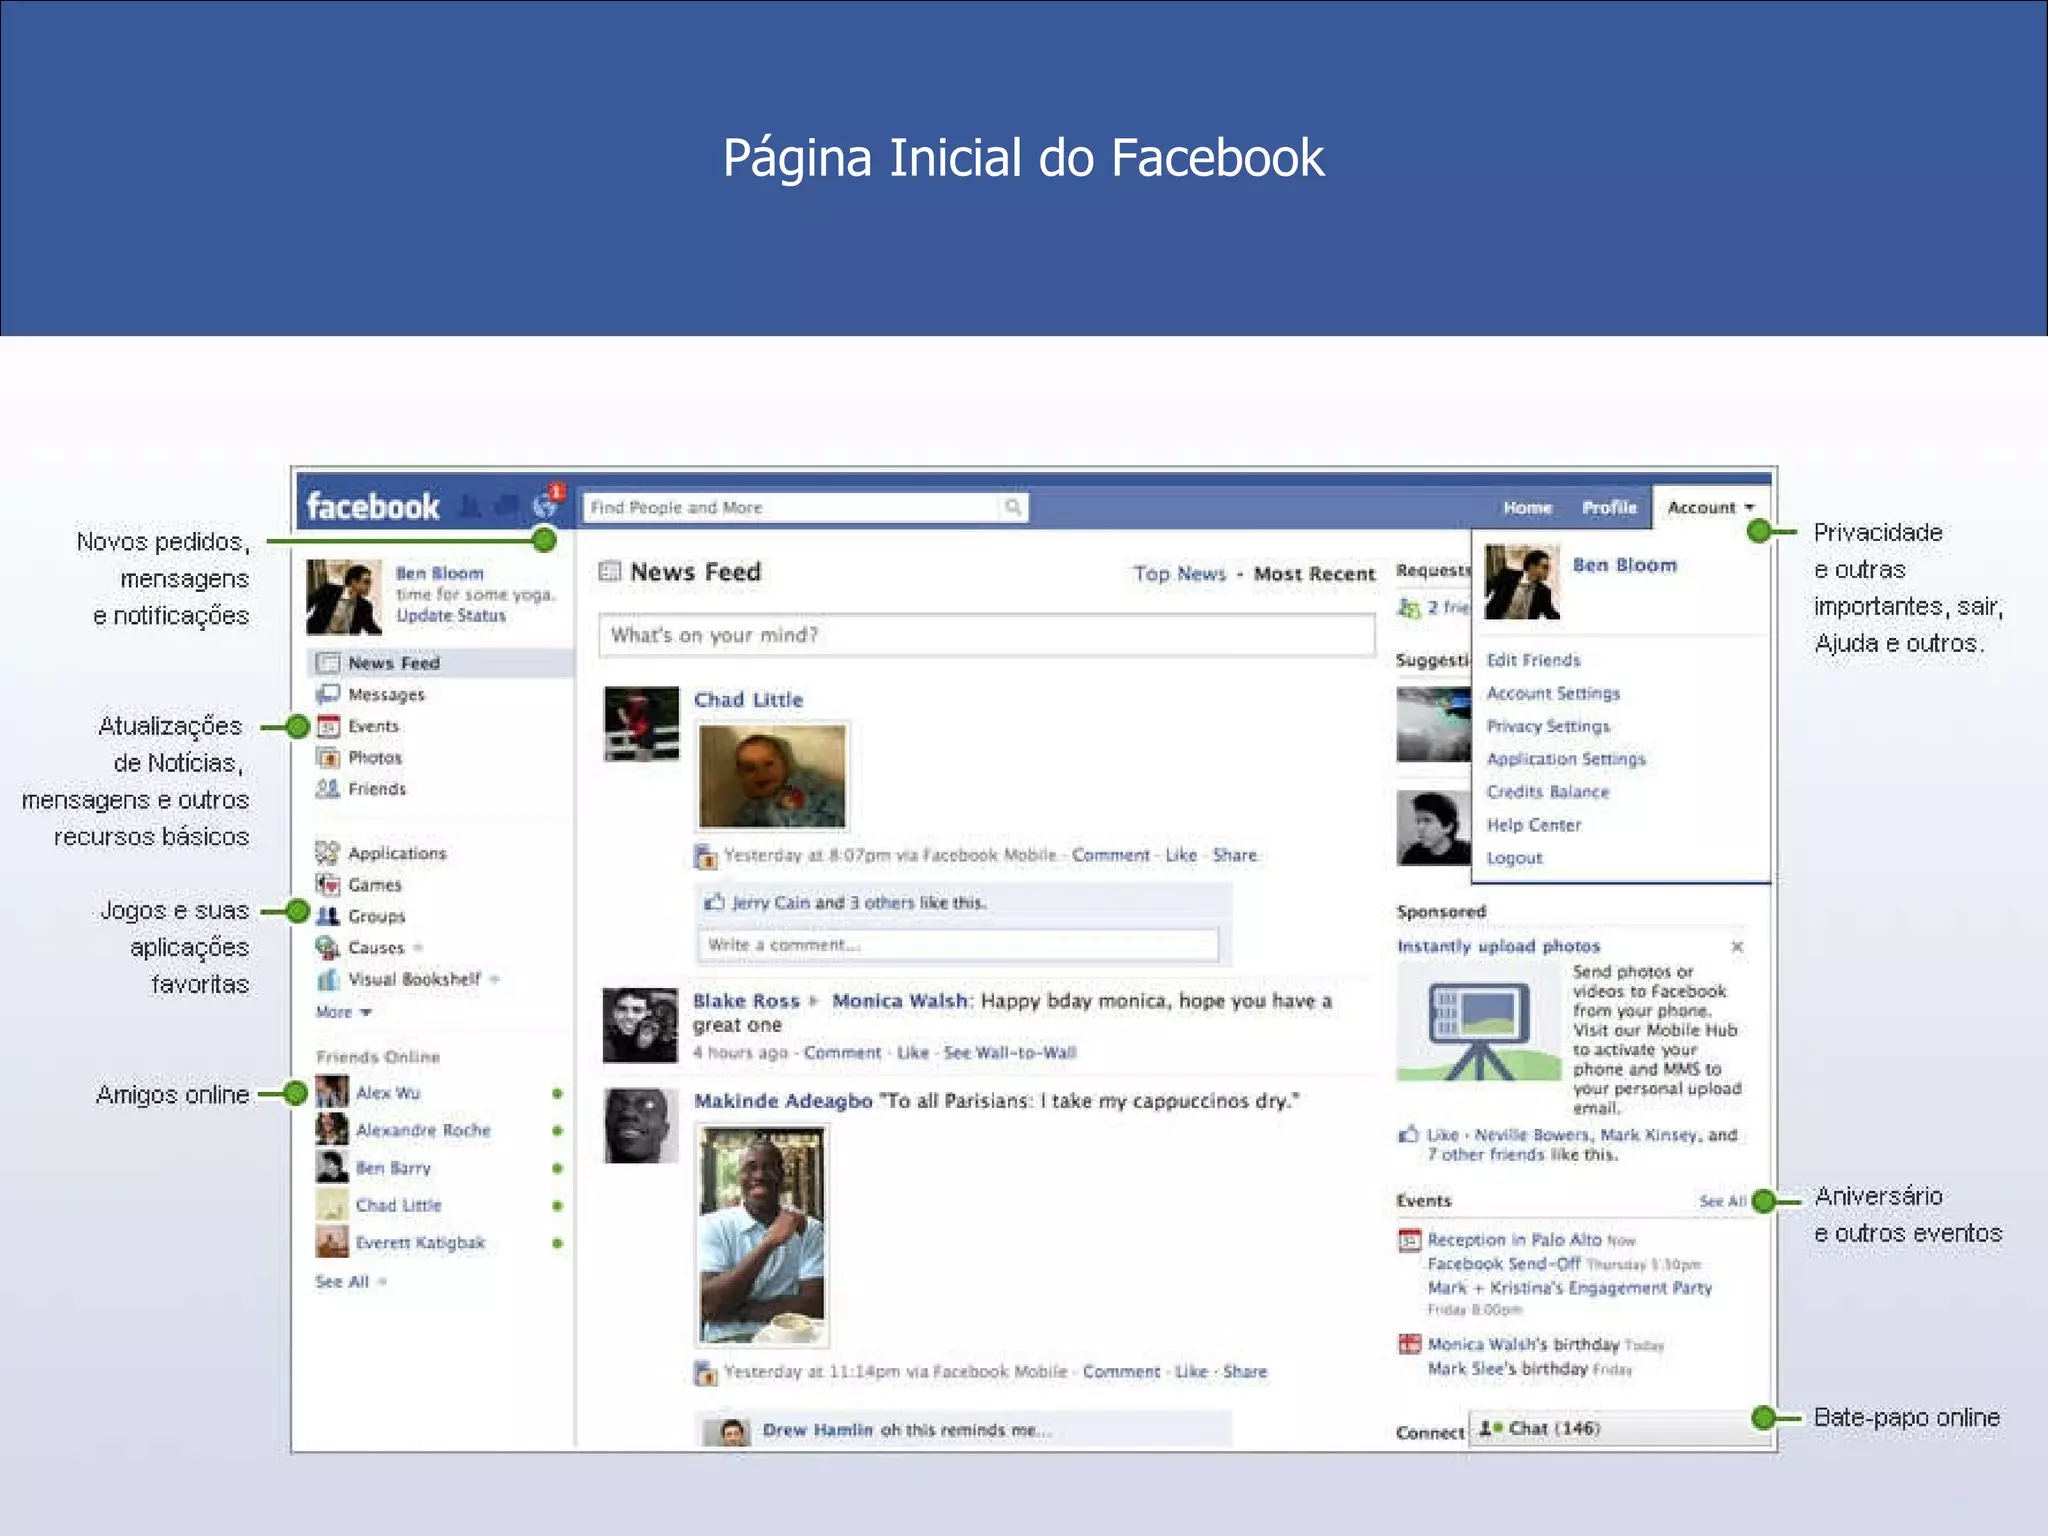Click Events calendar sidebar icon

point(327,726)
